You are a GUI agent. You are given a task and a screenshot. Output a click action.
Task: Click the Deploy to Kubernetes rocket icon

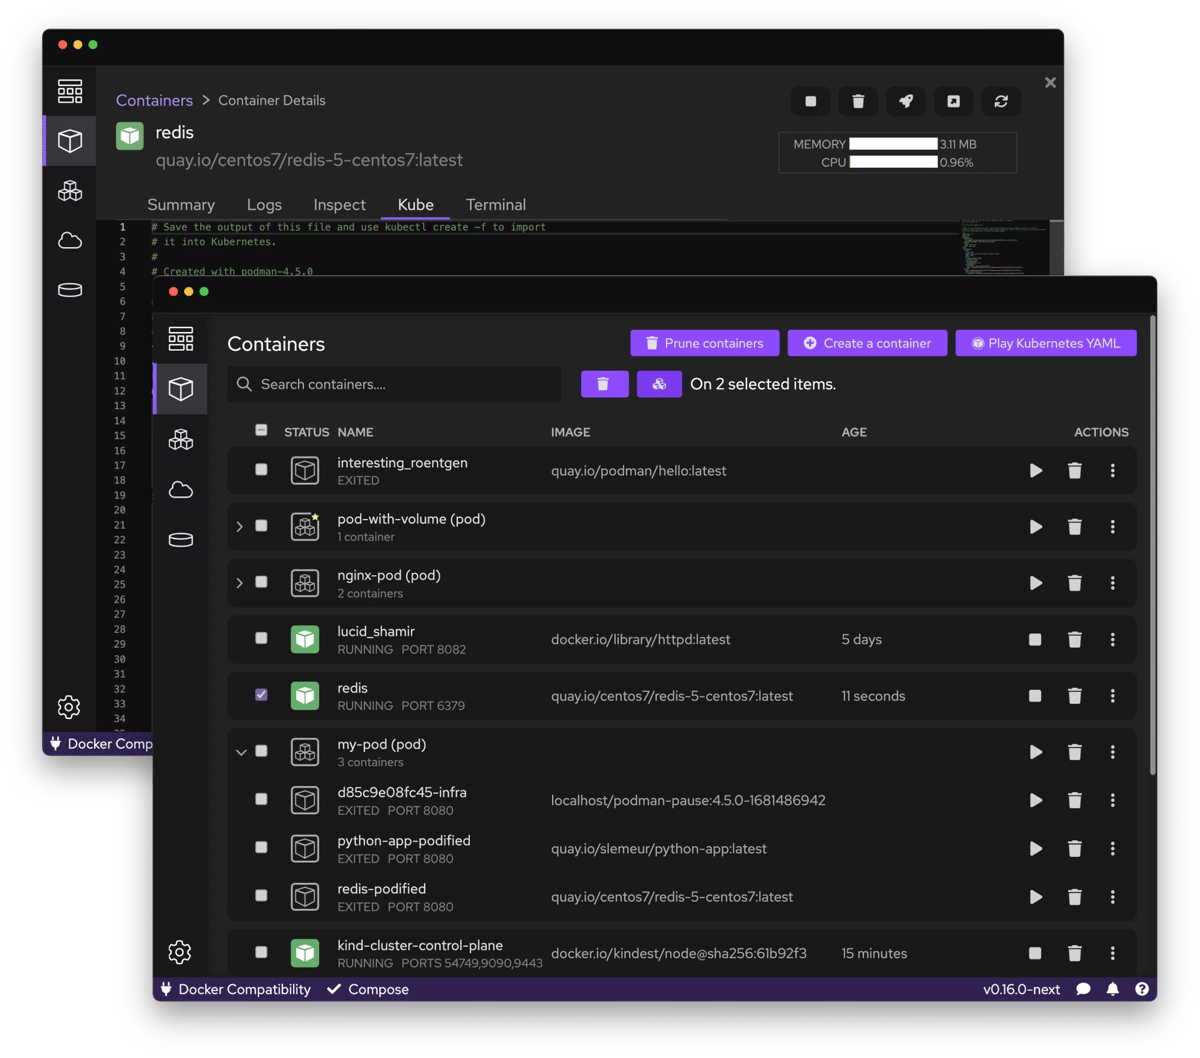pos(905,101)
